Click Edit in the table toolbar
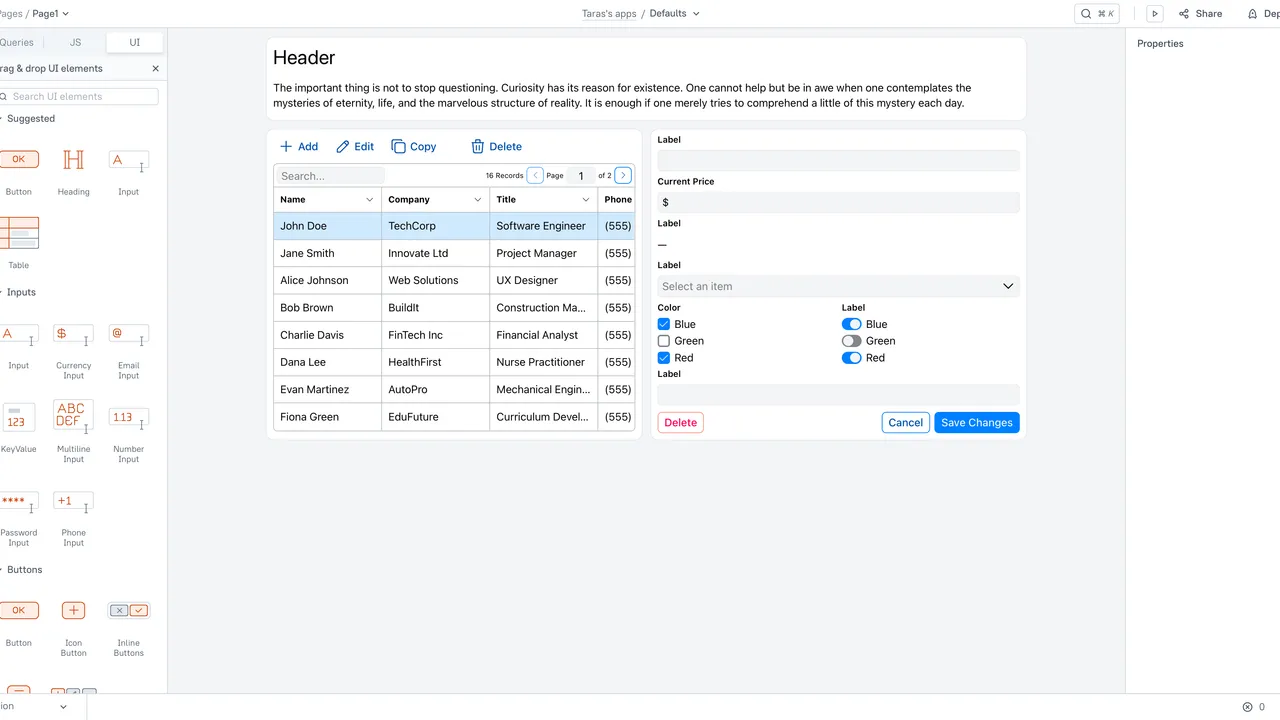The image size is (1280, 720). pos(355,146)
